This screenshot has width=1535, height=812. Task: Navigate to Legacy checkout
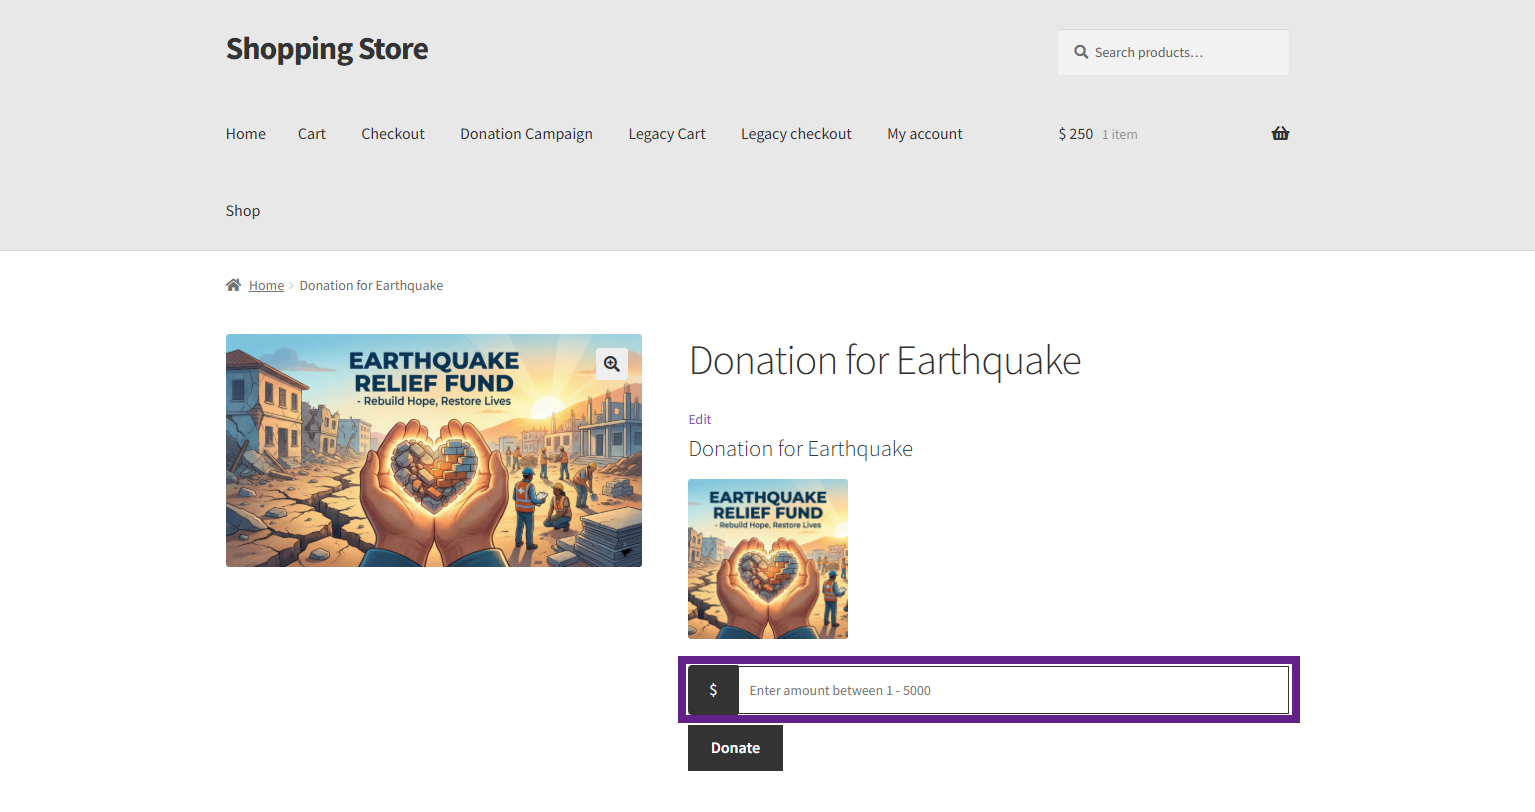[x=796, y=134]
